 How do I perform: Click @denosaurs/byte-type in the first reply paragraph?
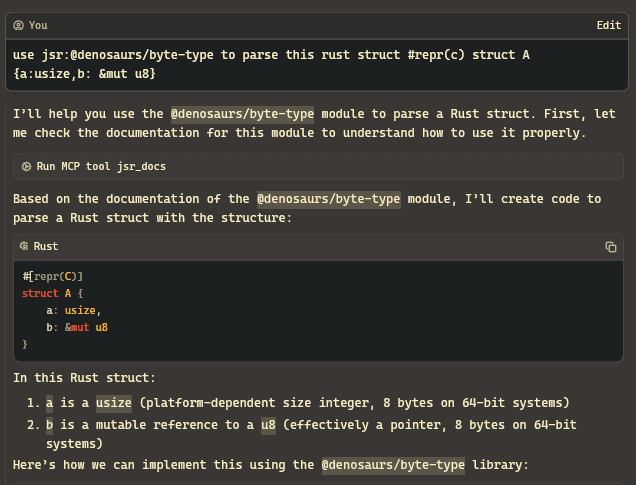point(242,114)
